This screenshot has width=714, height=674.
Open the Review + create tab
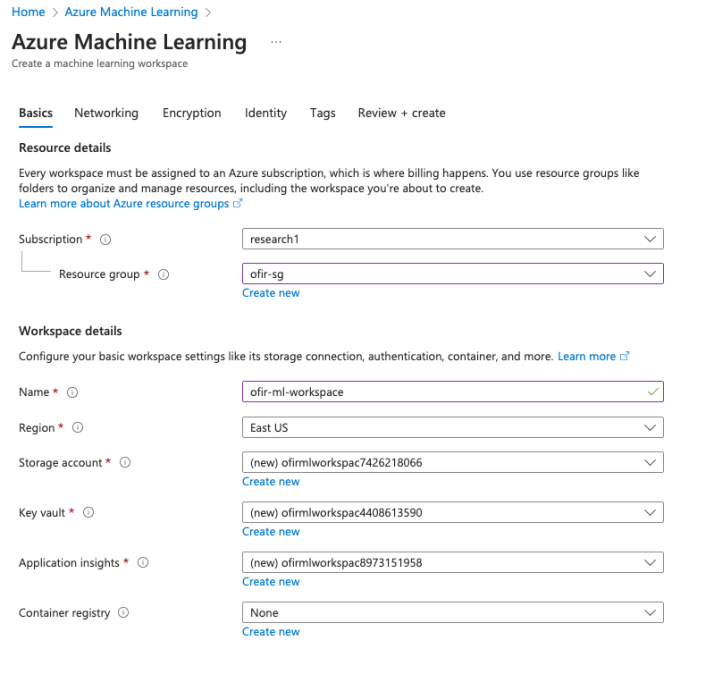coord(401,113)
